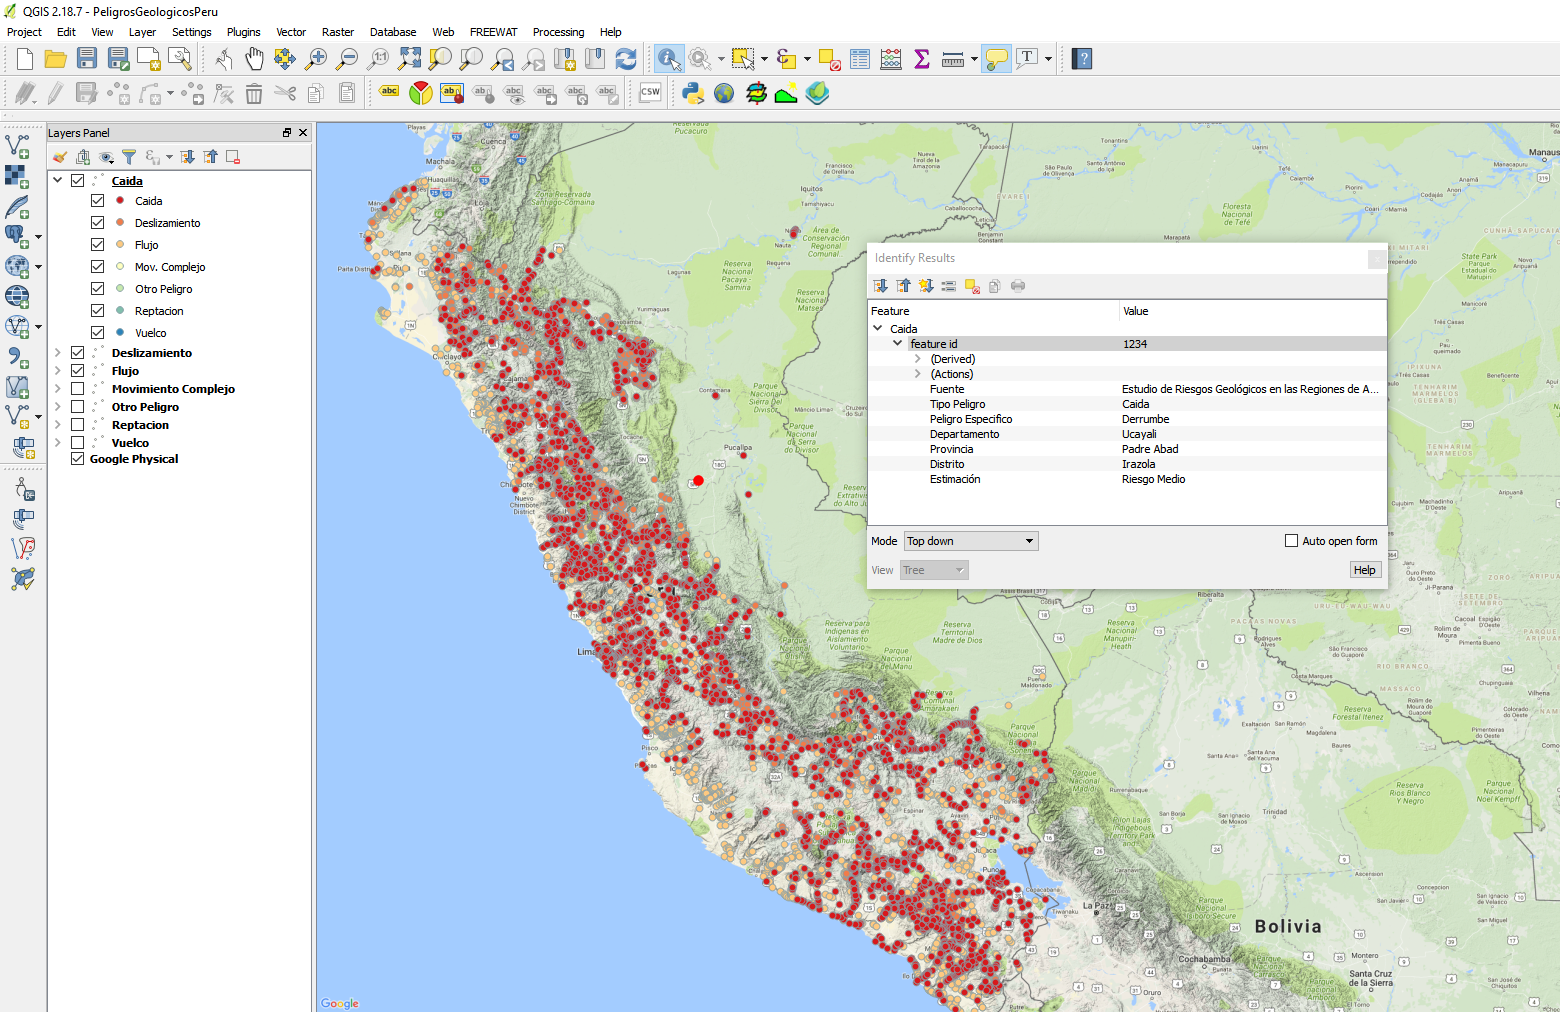Open the Python console
The height and width of the screenshot is (1012, 1560).
coord(693,94)
